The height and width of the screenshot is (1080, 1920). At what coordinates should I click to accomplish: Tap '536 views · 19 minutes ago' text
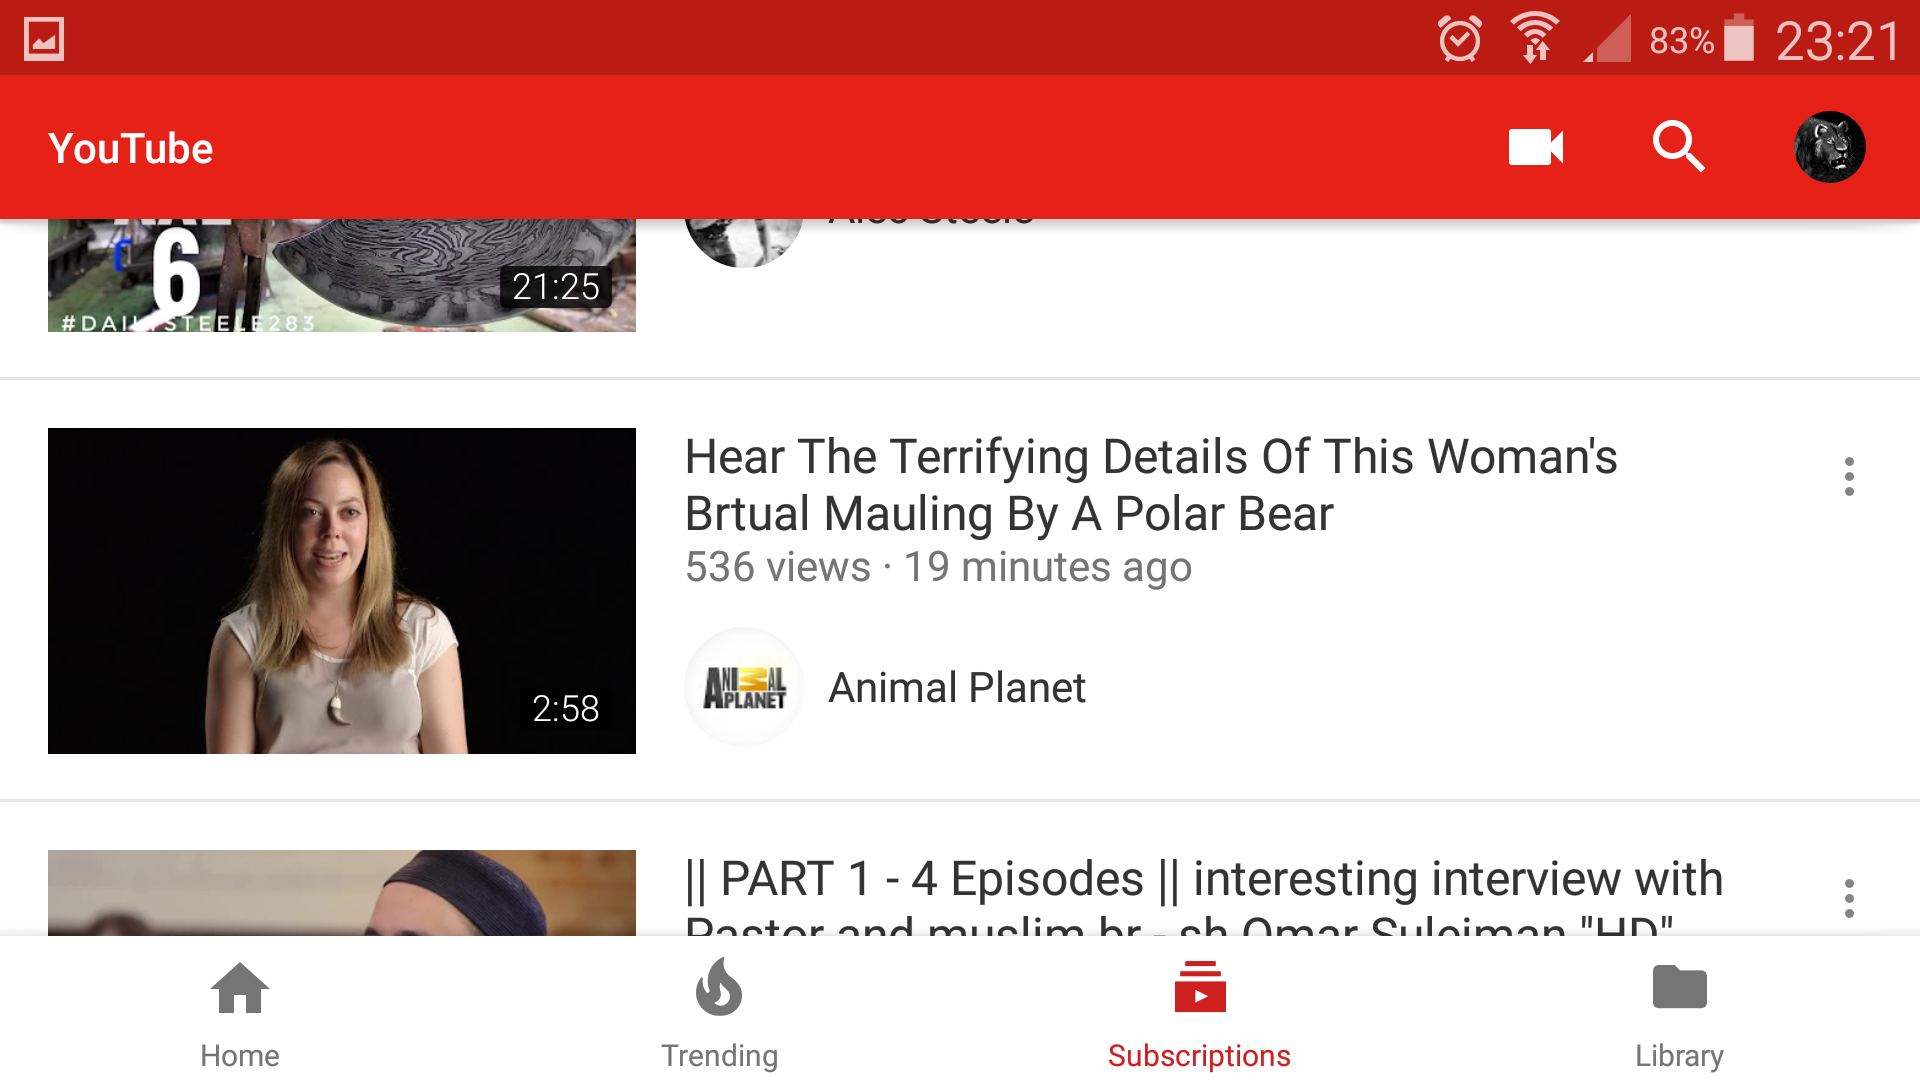point(938,567)
